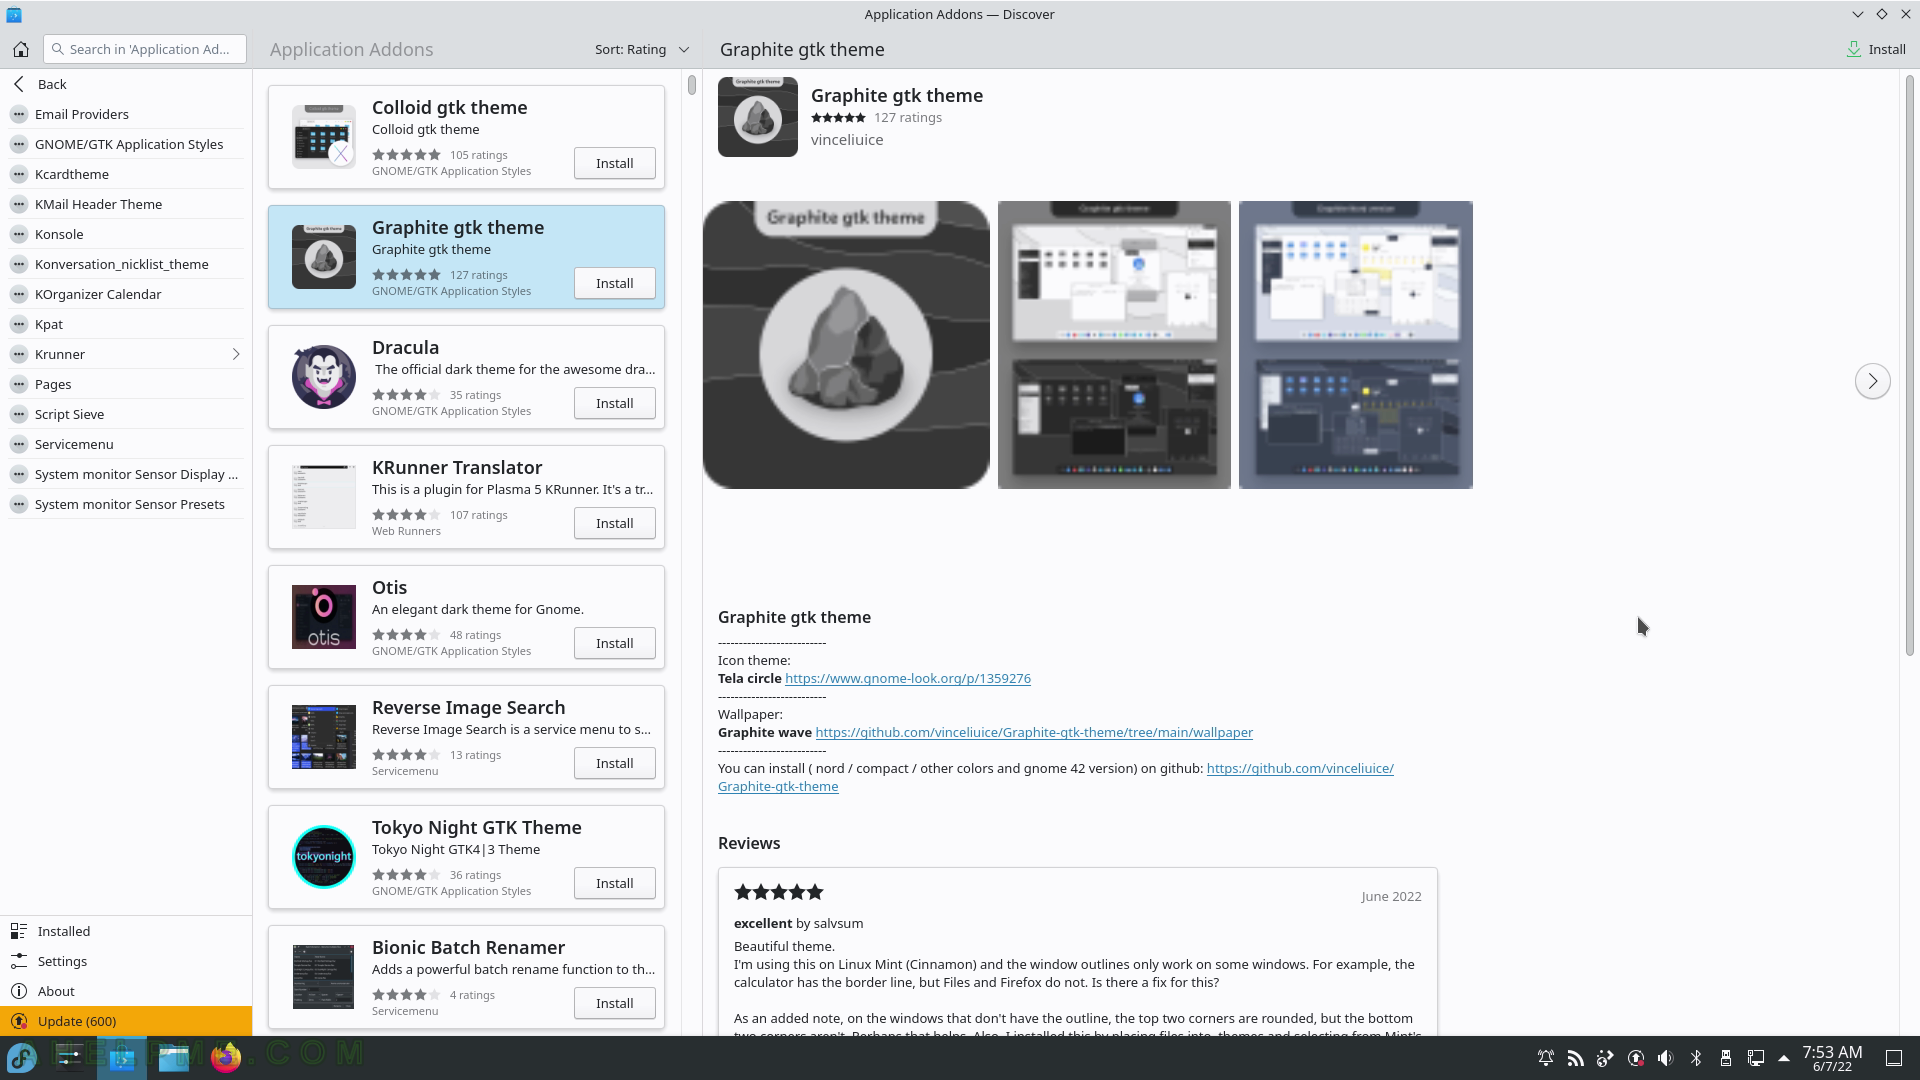Open the About page
Screen dimensions: 1920x1080
click(126, 991)
